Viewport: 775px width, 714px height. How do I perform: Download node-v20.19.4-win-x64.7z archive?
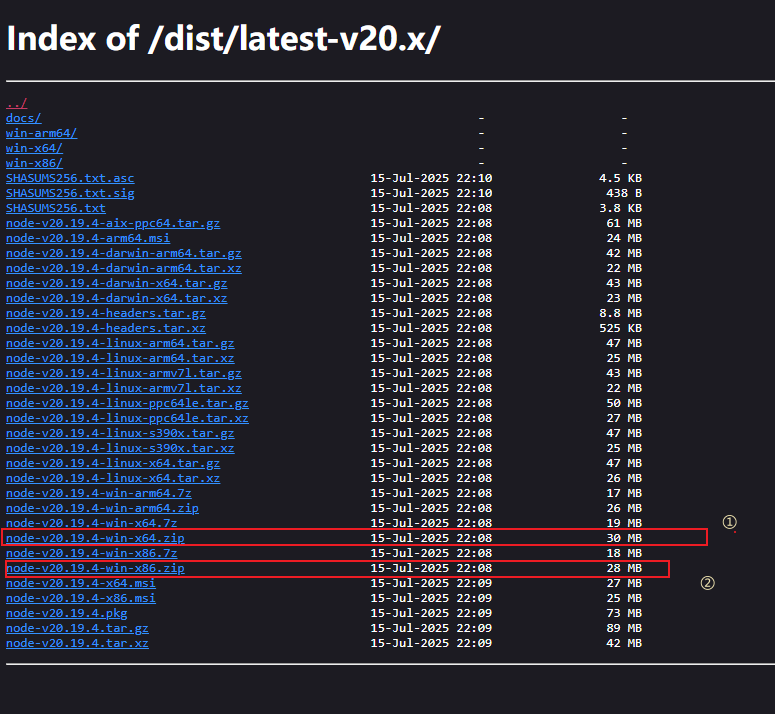pyautogui.click(x=91, y=523)
